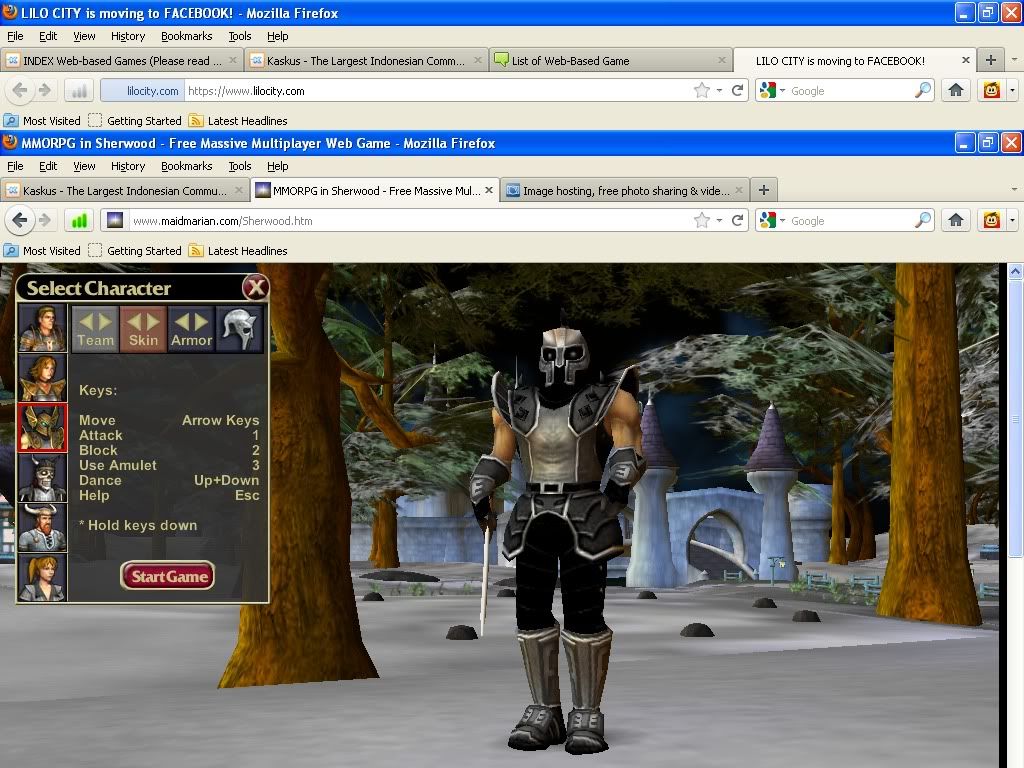
Task: Open new tab in Sherwood Firefox window
Action: [x=763, y=190]
